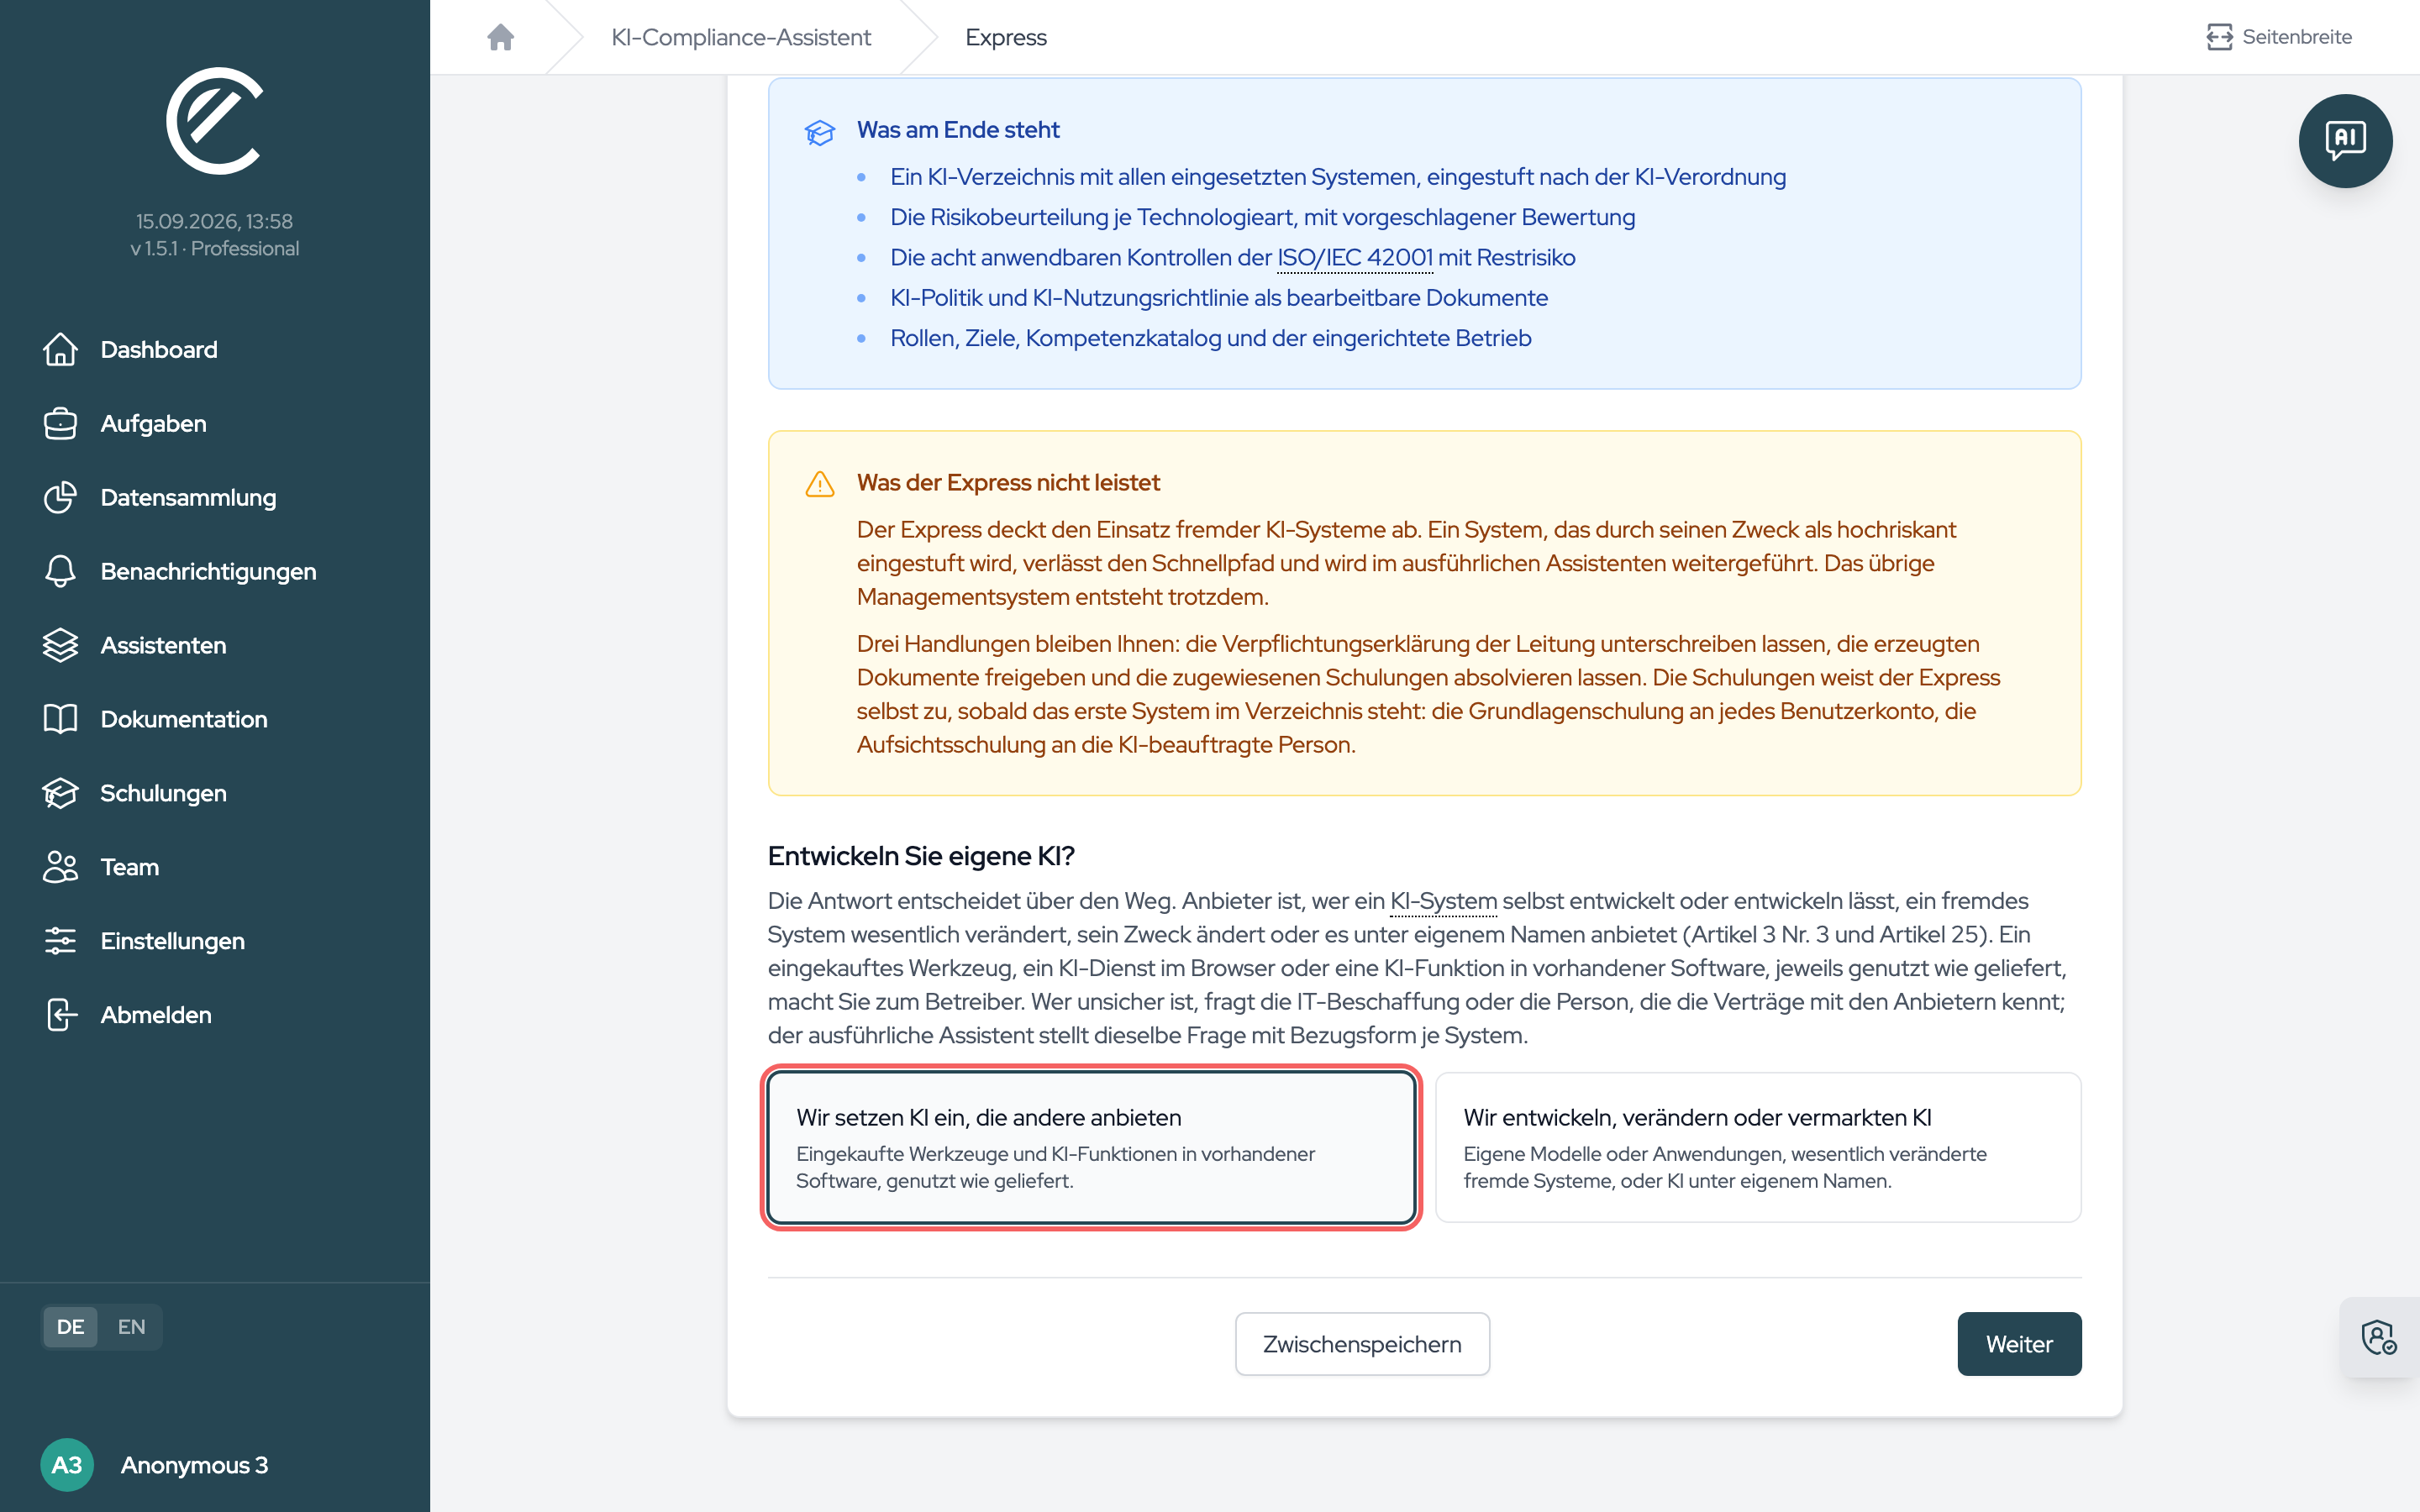
Task: Select 'Wir entwickeln, verändern oder vermarkten KI'
Action: [x=1758, y=1147]
